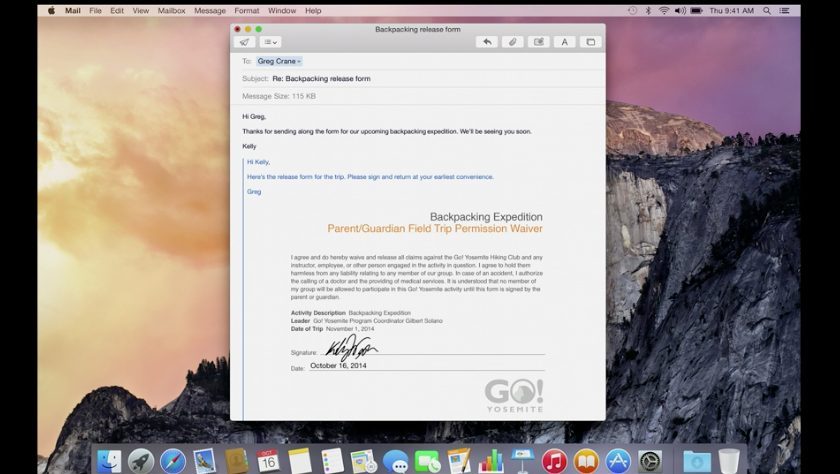Launch Safari from the dock
This screenshot has width=840, height=474.
tap(172, 460)
